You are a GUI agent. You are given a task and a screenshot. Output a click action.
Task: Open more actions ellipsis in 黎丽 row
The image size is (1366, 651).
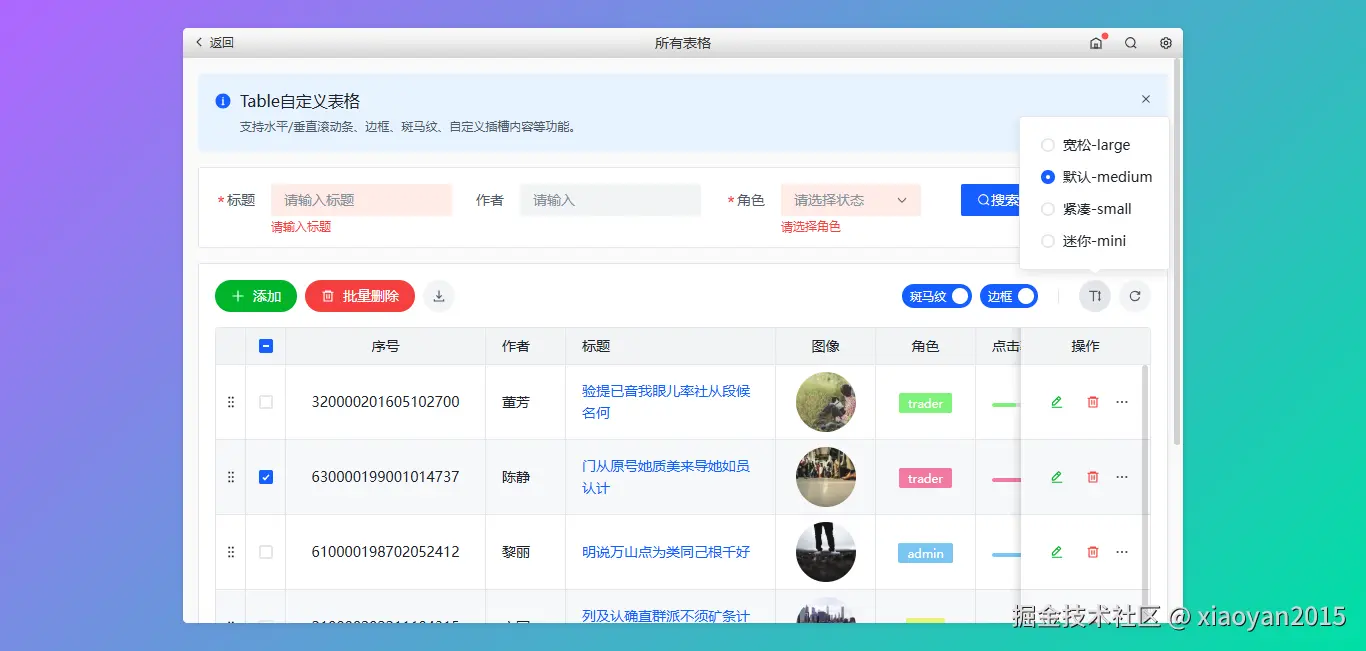point(1122,552)
